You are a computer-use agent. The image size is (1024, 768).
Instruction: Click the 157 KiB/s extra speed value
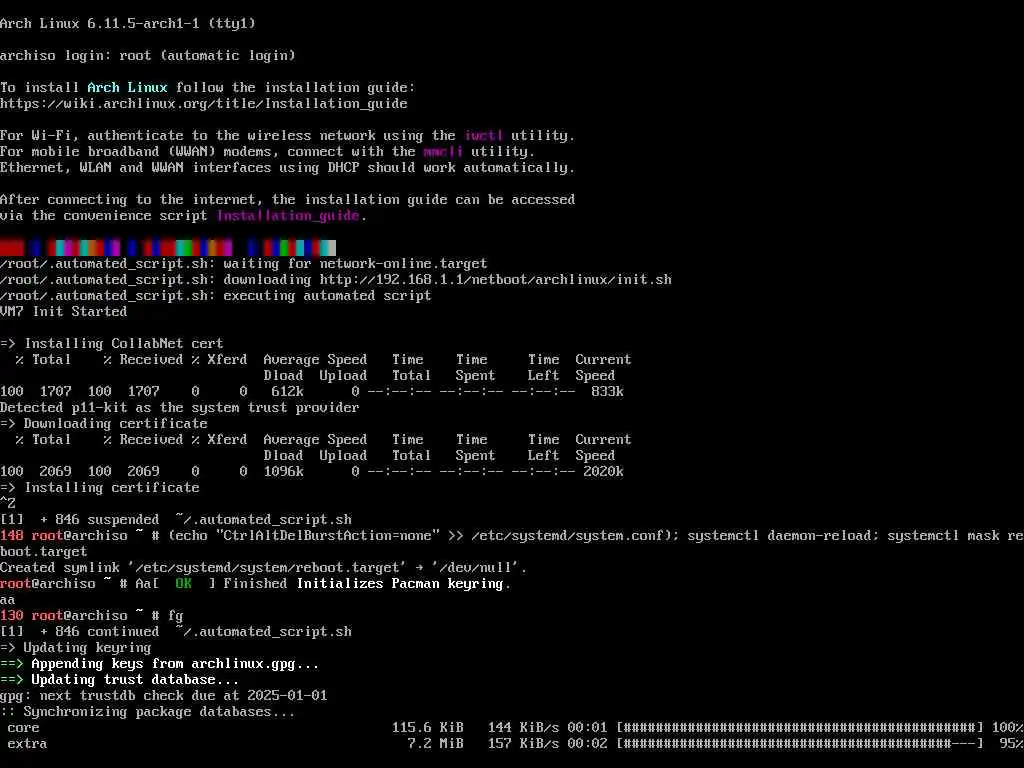pyautogui.click(x=524, y=744)
